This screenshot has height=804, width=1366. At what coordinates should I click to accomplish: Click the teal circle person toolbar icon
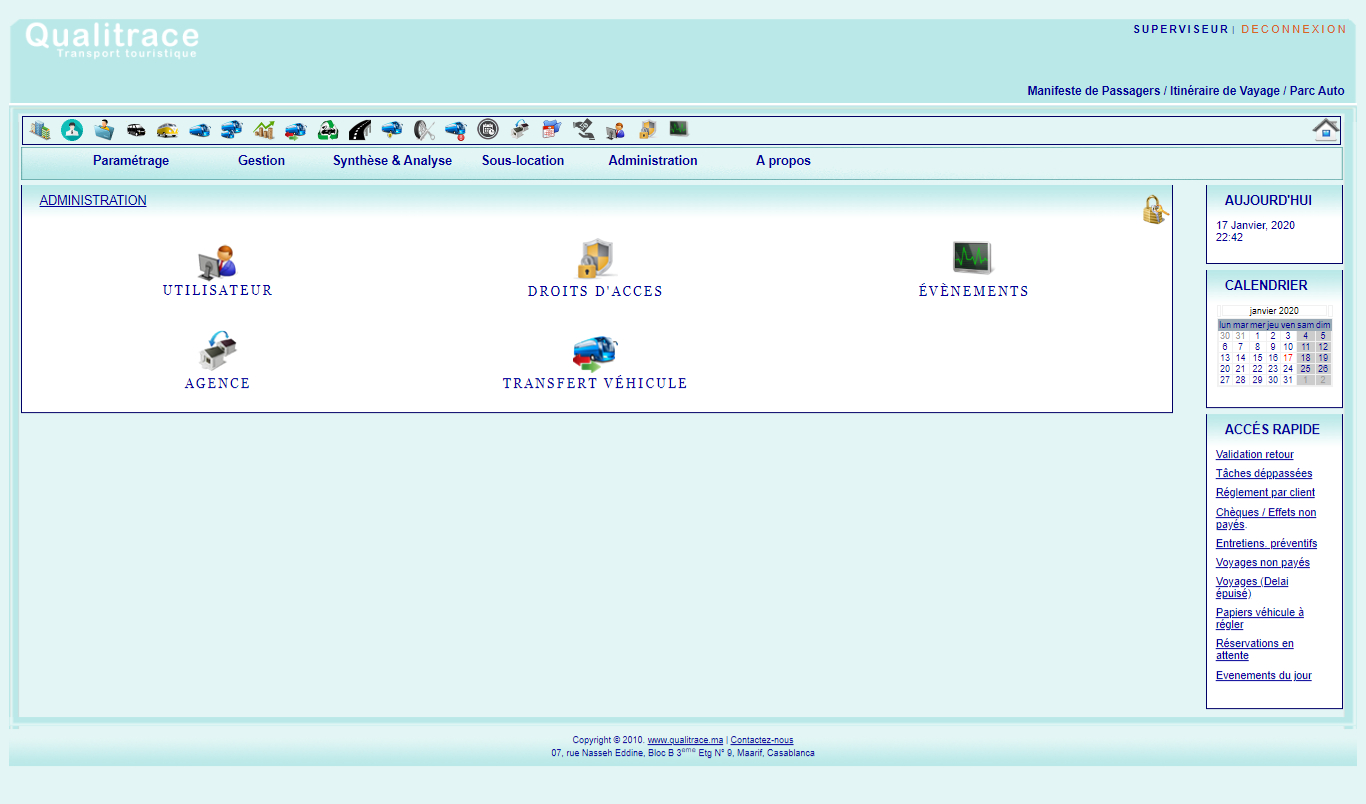point(72,130)
